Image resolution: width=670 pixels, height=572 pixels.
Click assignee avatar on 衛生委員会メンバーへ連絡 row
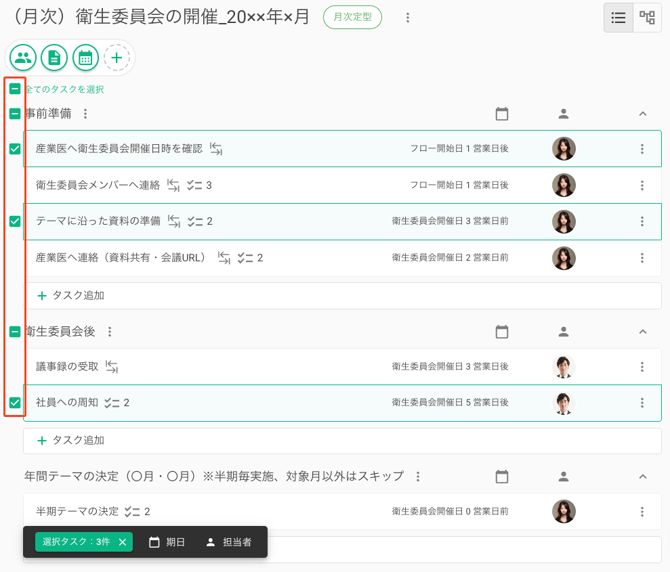(x=564, y=185)
